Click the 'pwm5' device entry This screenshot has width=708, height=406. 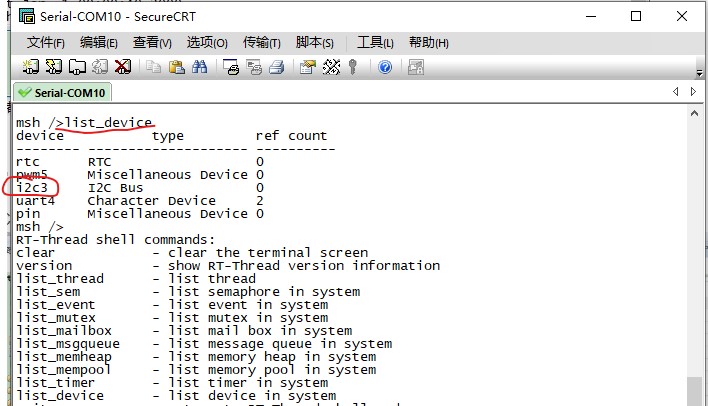tap(32, 175)
